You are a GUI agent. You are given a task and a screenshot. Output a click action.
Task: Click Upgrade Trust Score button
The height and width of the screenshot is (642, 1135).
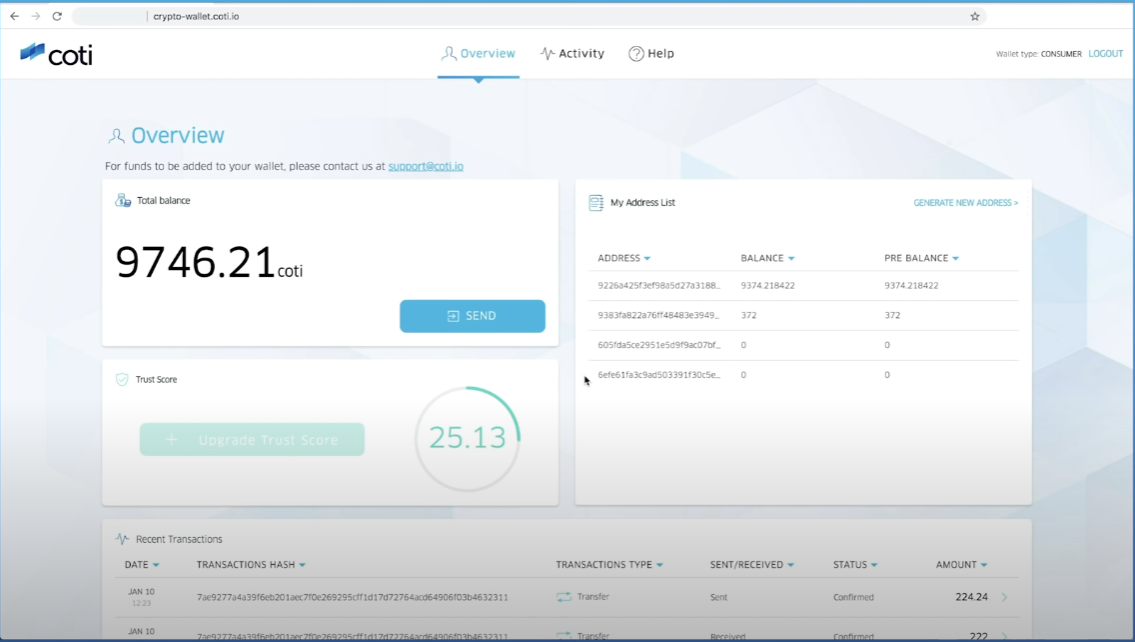click(252, 439)
